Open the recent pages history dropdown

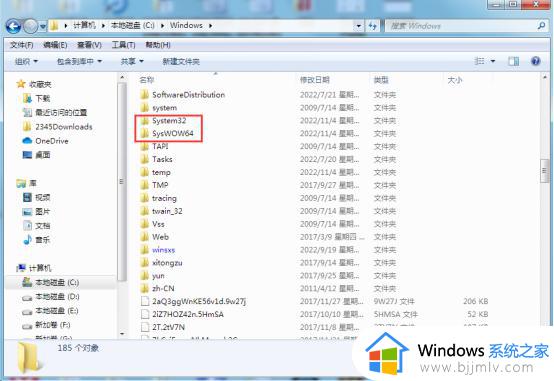43,27
